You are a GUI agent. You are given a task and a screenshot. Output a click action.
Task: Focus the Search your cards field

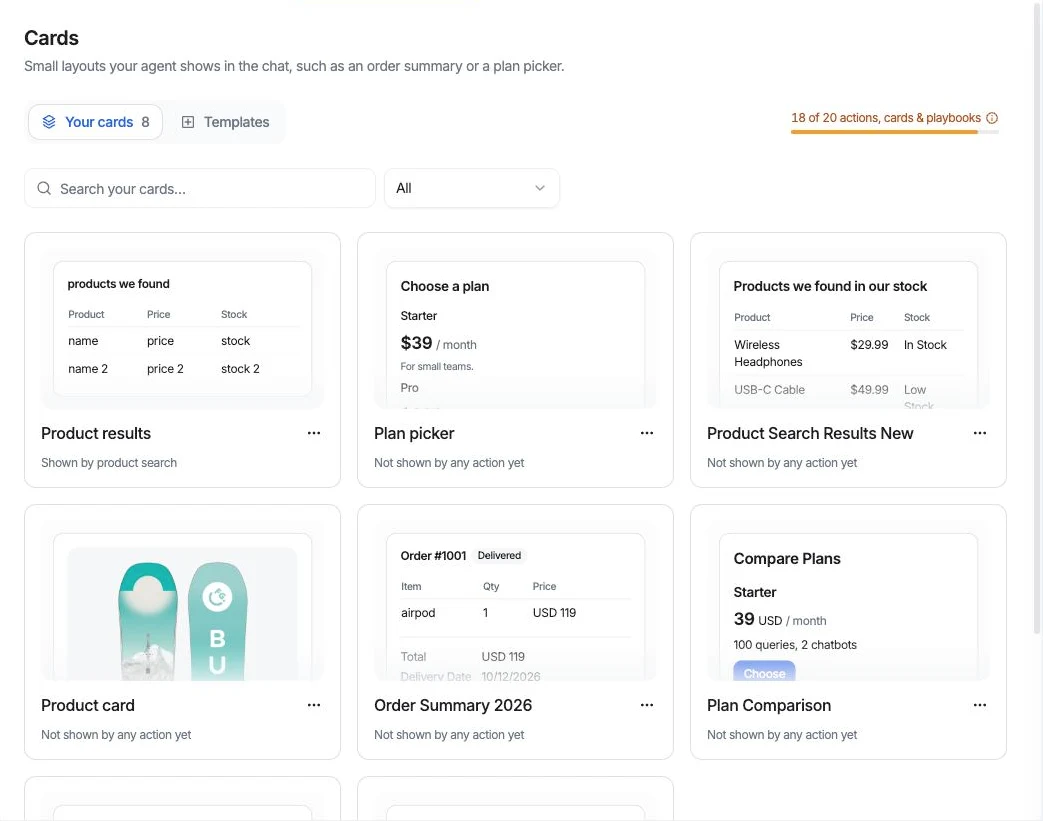[200, 188]
